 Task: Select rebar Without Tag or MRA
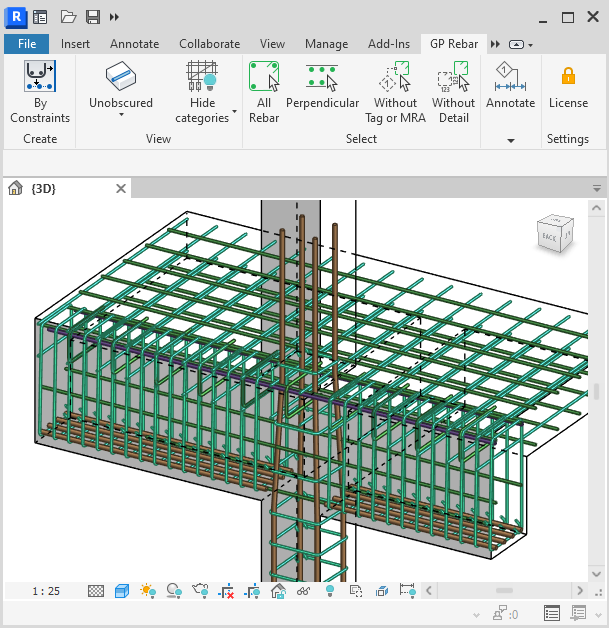(x=395, y=92)
